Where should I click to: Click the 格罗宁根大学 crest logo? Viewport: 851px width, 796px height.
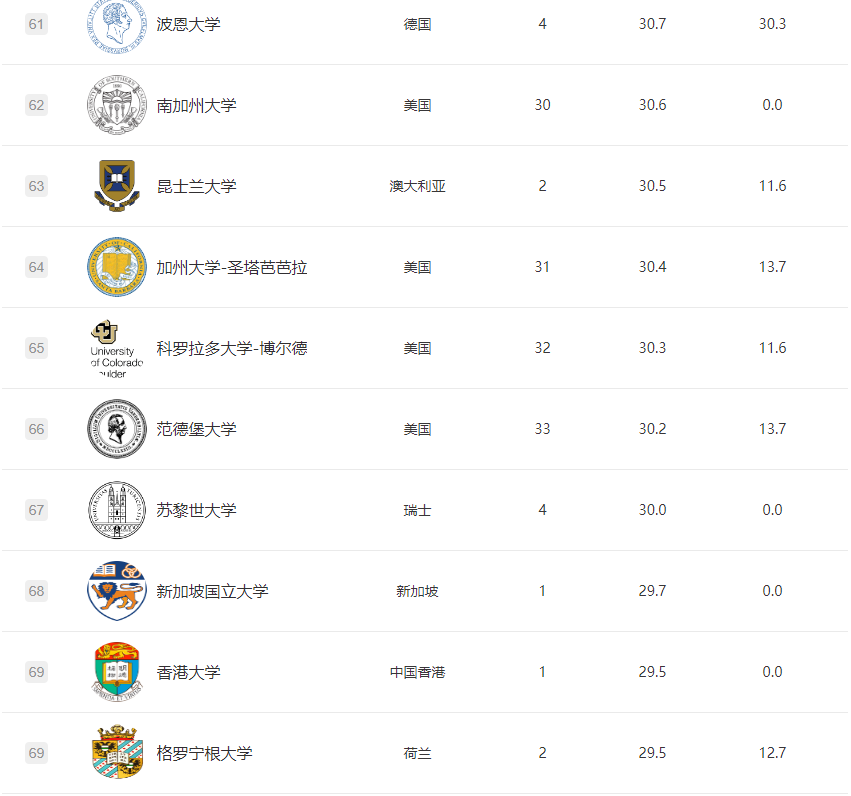[116, 753]
